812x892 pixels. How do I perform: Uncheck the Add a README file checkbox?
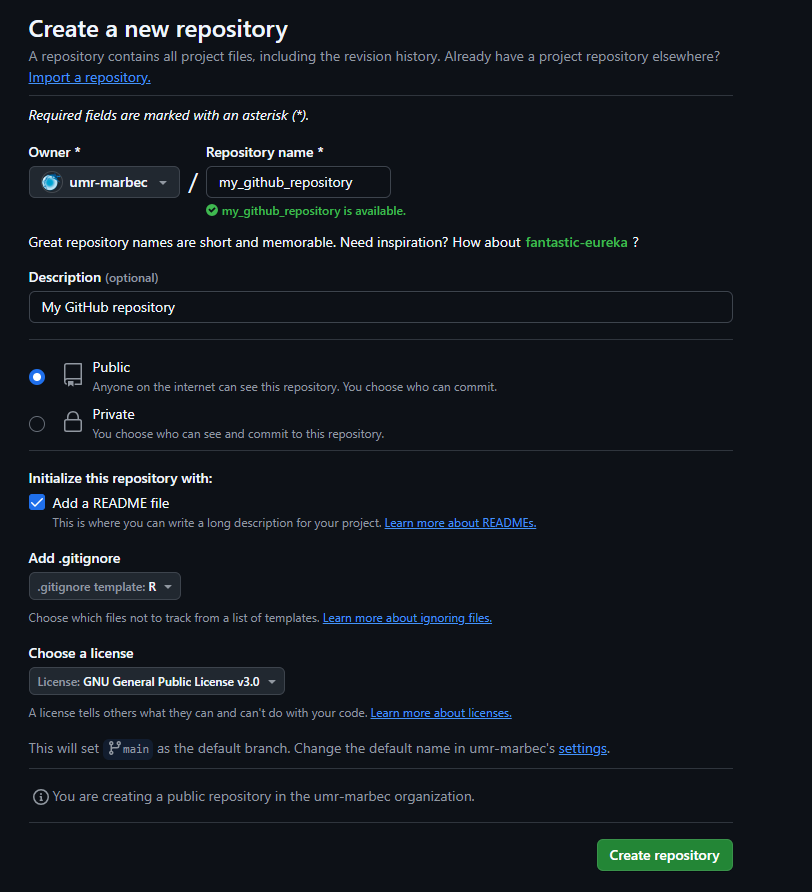click(x=37, y=502)
